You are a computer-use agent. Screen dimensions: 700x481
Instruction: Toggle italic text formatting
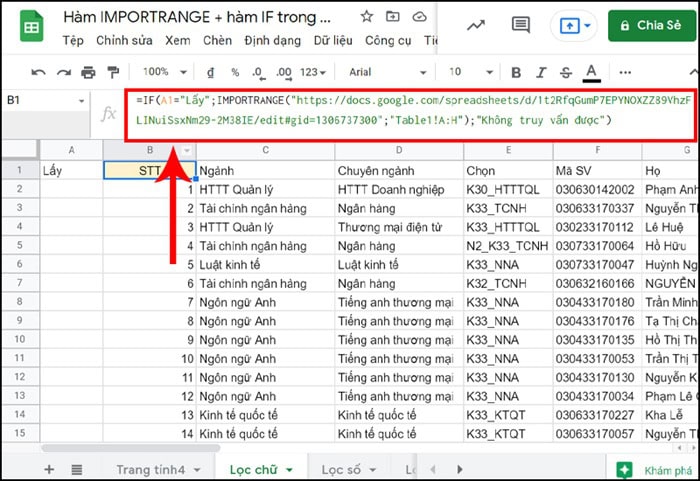point(541,72)
